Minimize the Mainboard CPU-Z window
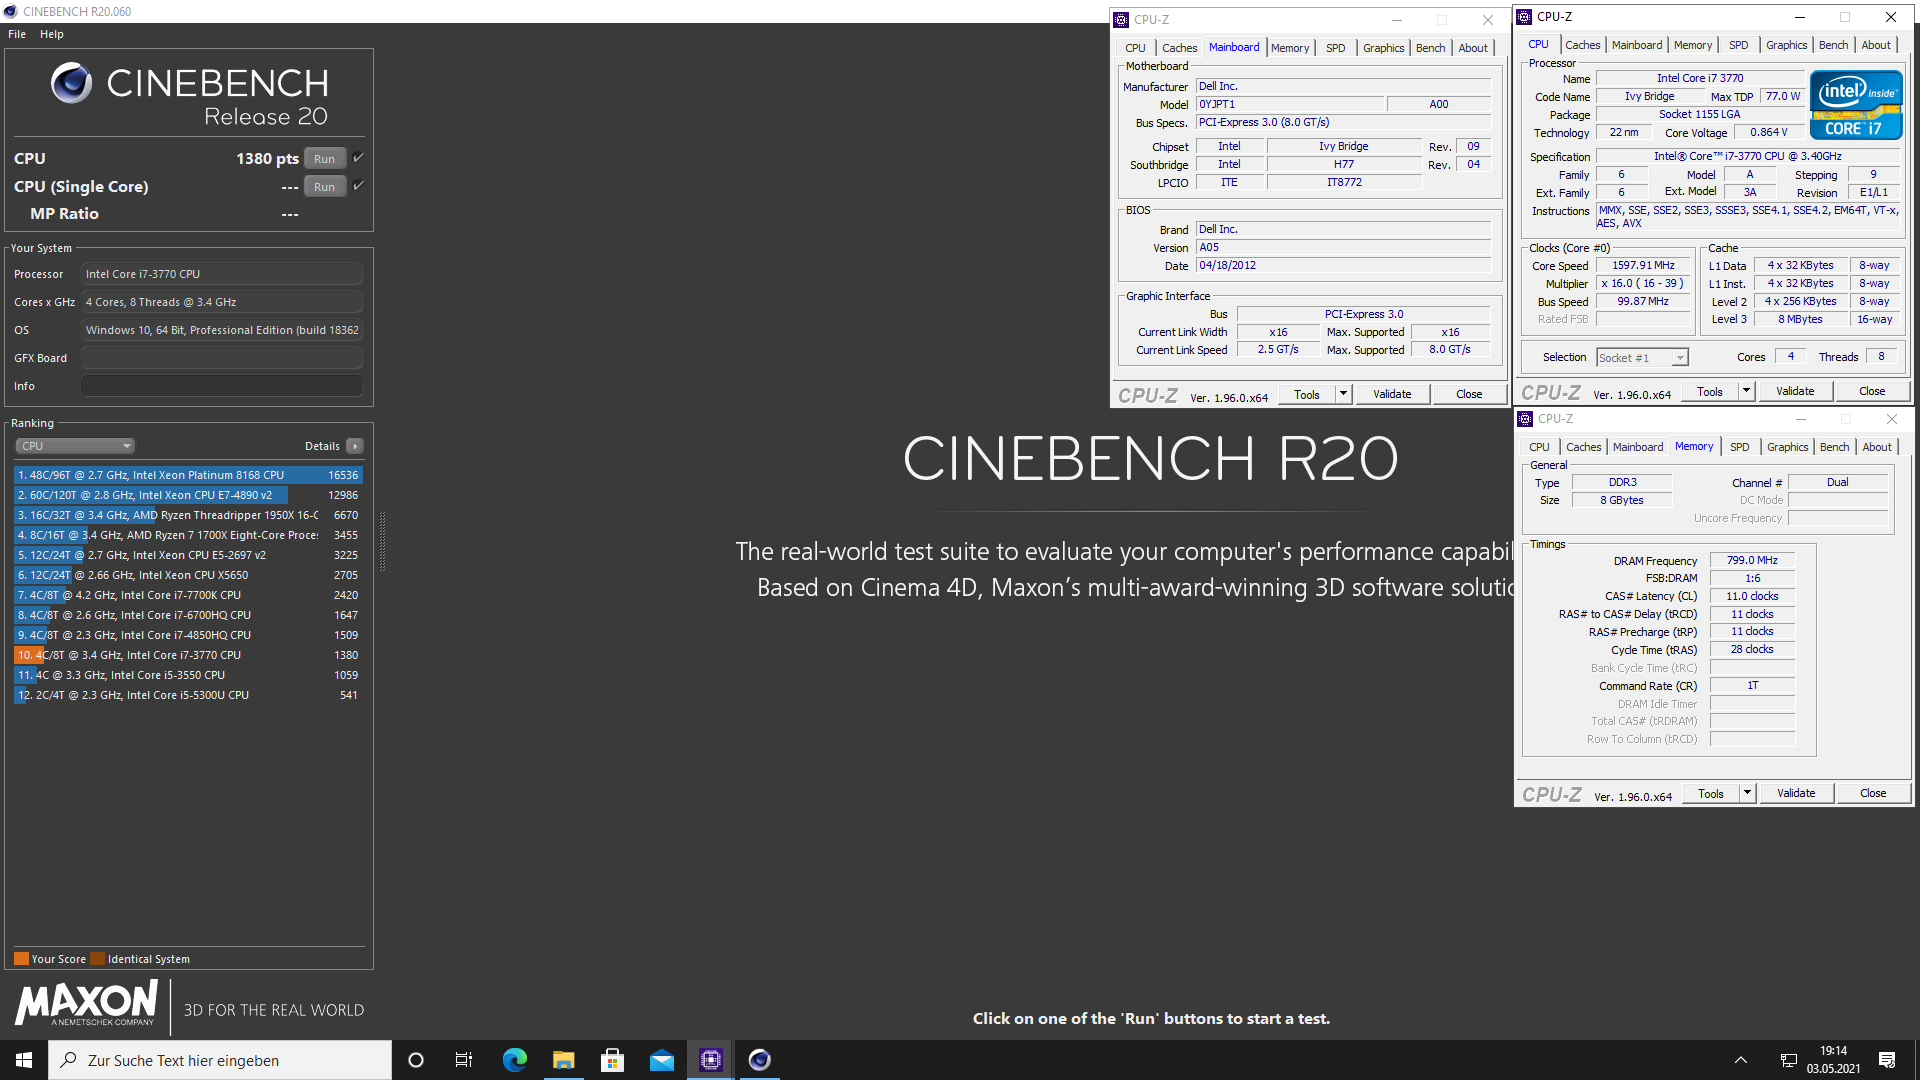Screen dimensions: 1920x1080 (x=1397, y=19)
